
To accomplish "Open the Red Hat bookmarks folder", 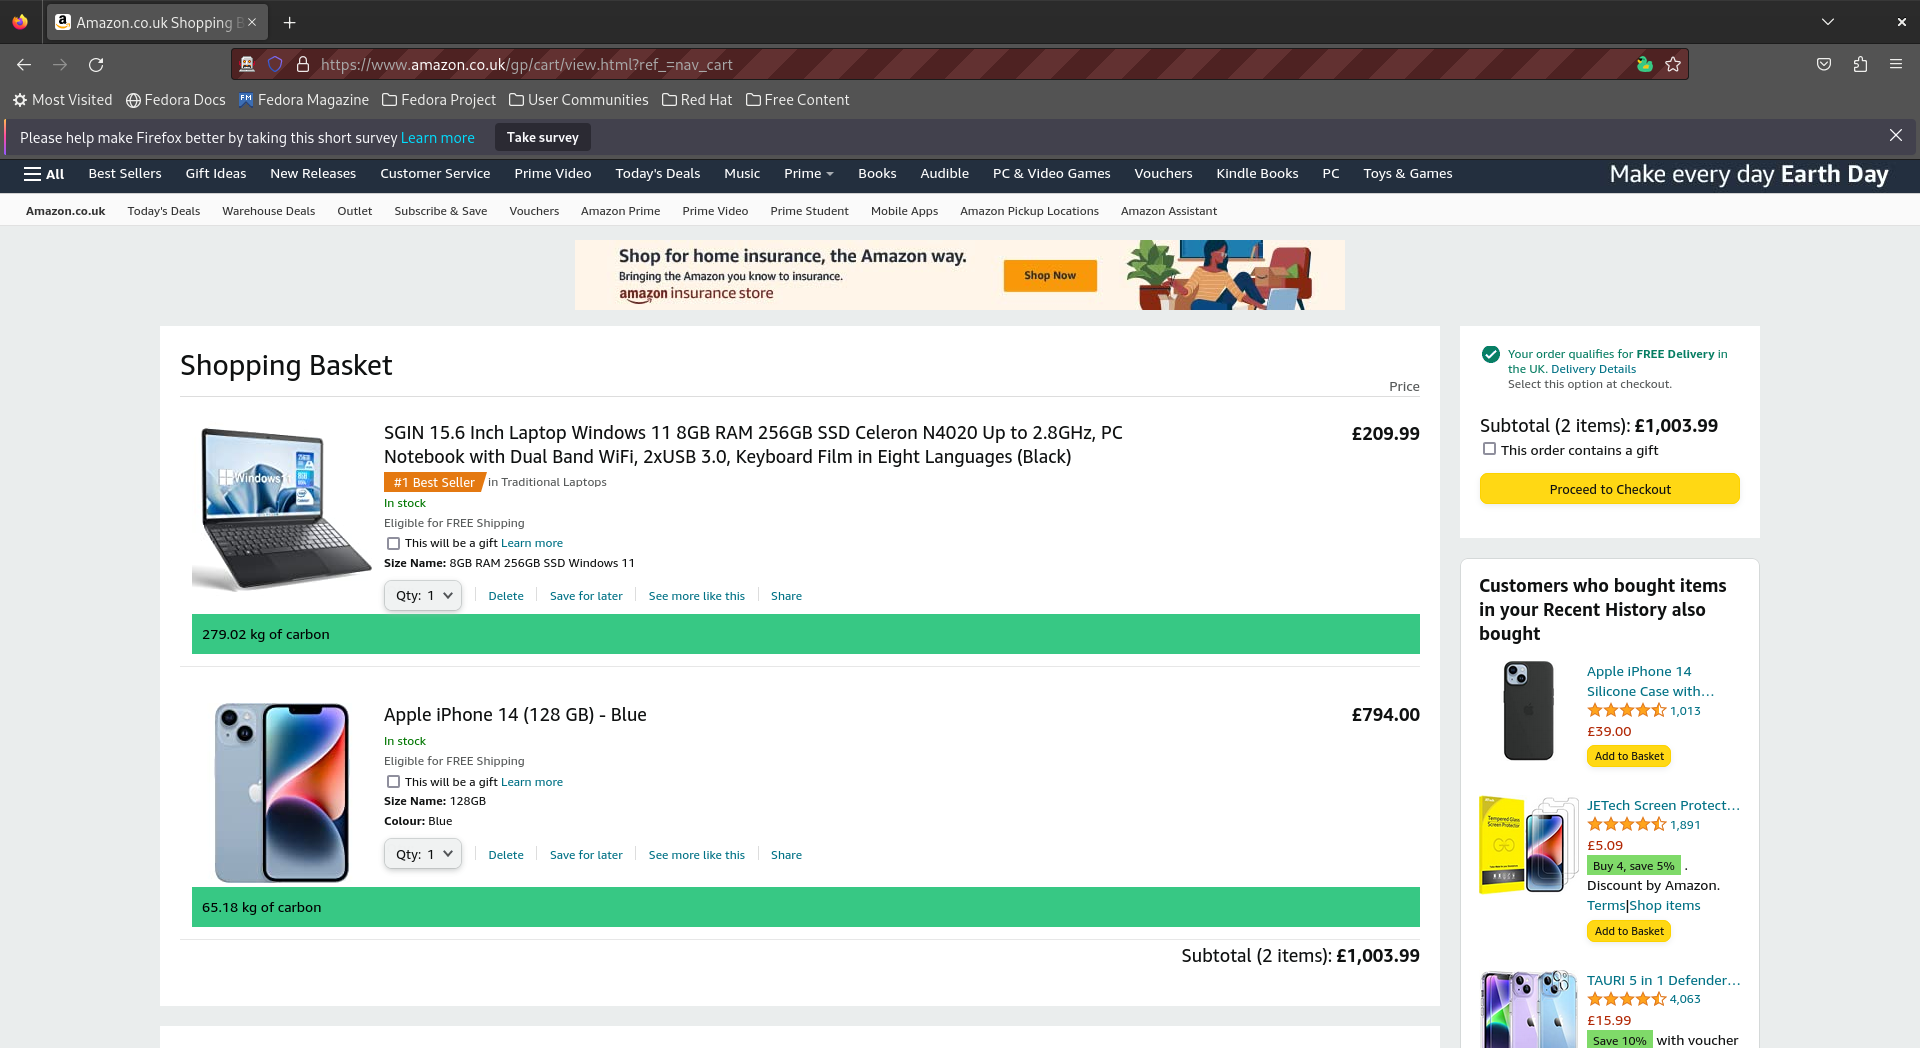I will pos(697,100).
